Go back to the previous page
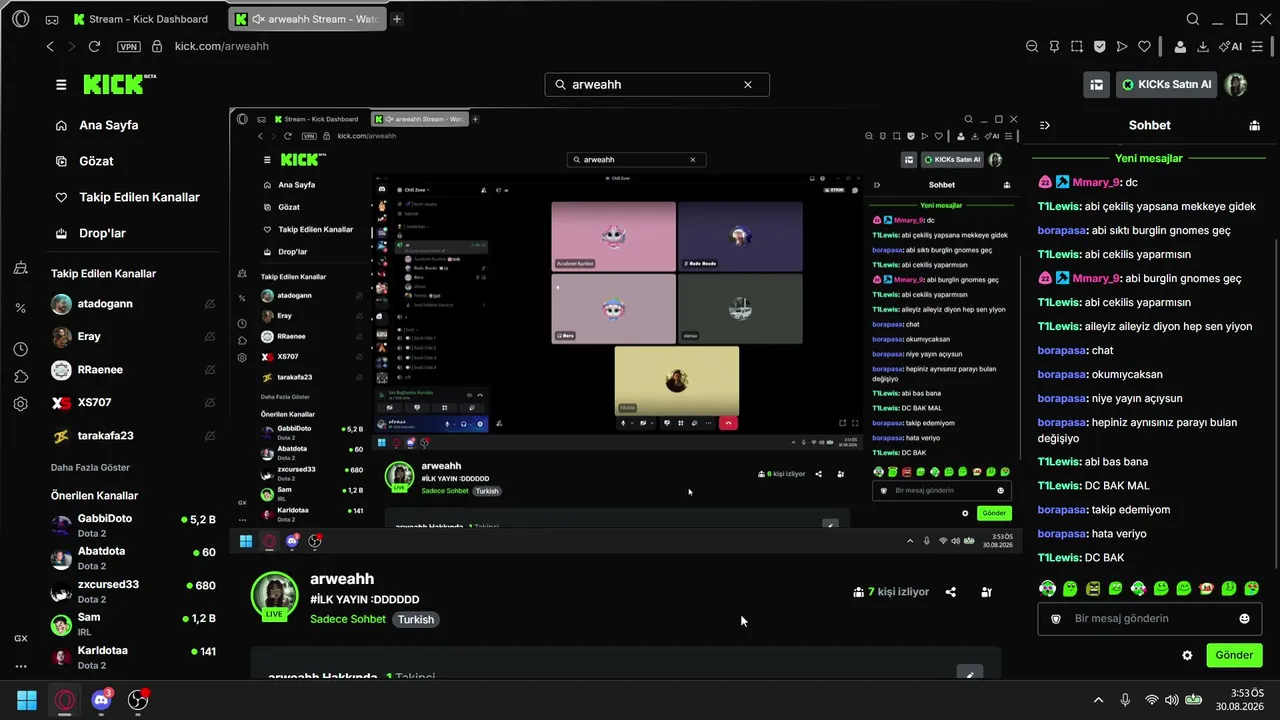 (51, 46)
